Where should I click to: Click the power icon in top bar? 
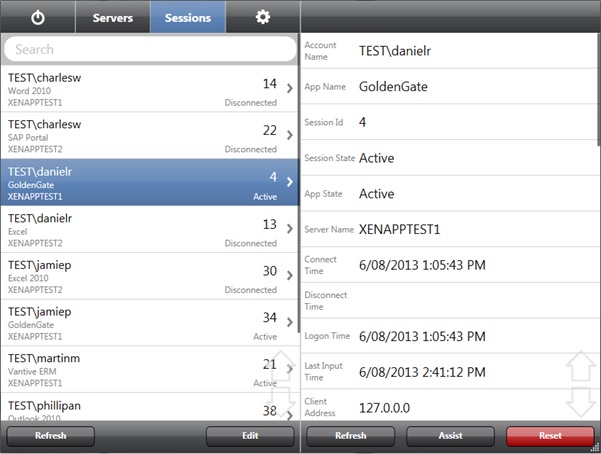point(38,17)
